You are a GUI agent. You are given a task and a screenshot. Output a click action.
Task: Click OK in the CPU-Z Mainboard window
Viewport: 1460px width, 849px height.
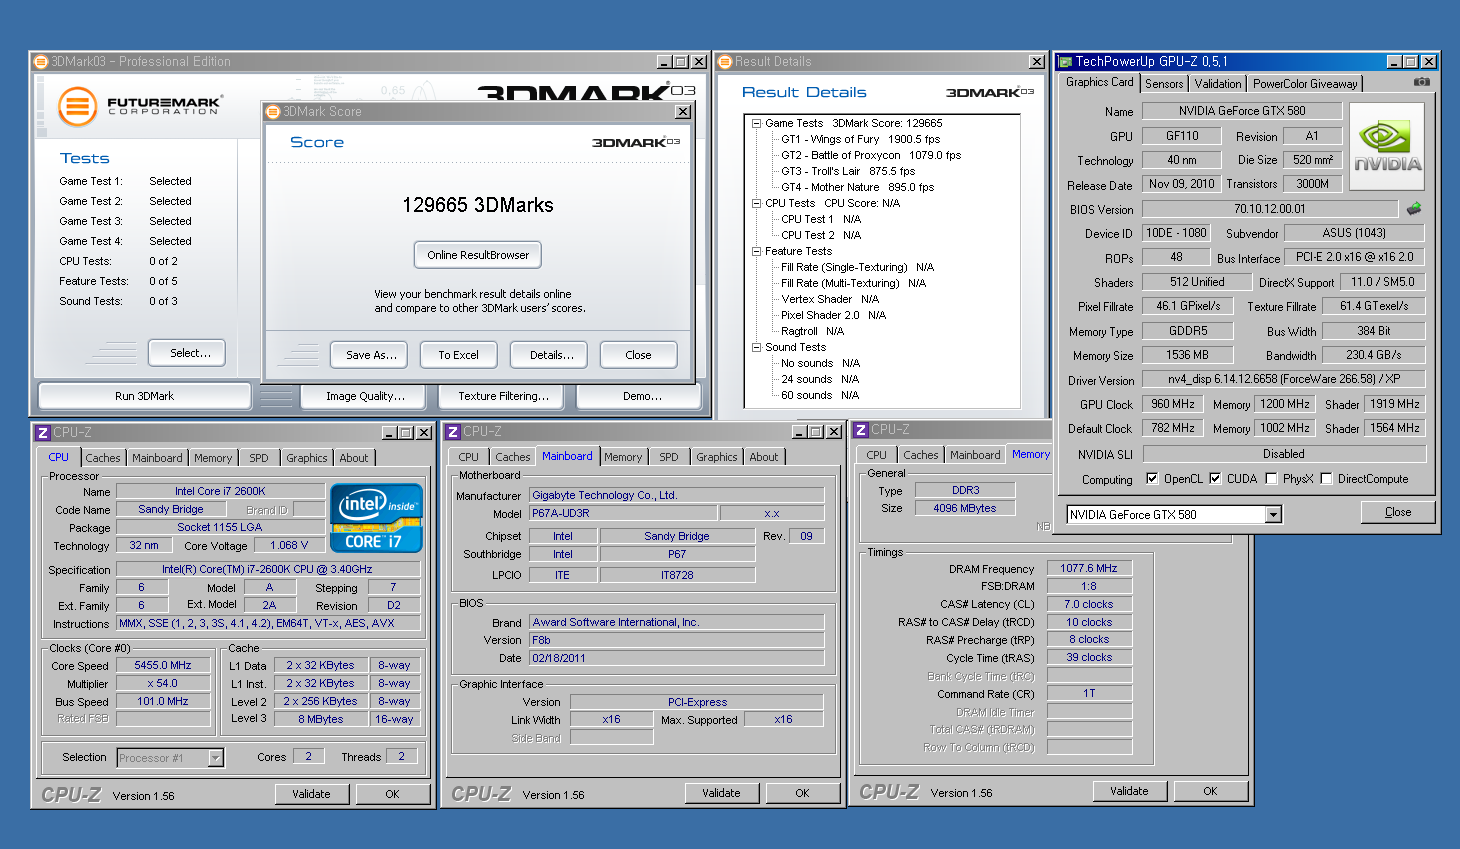[802, 793]
